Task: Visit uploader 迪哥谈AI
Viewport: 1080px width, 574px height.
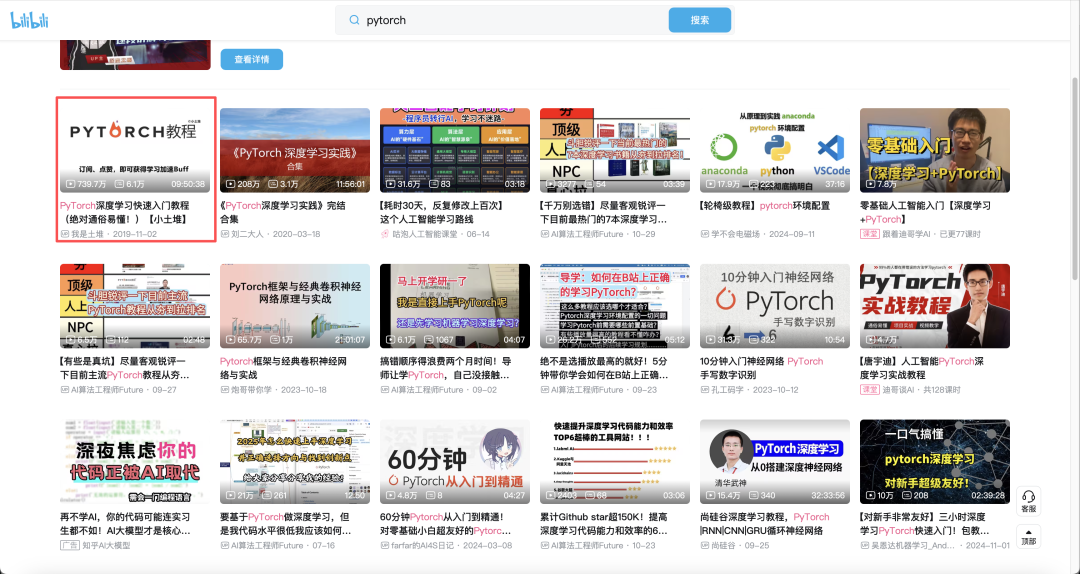Action: (x=898, y=389)
